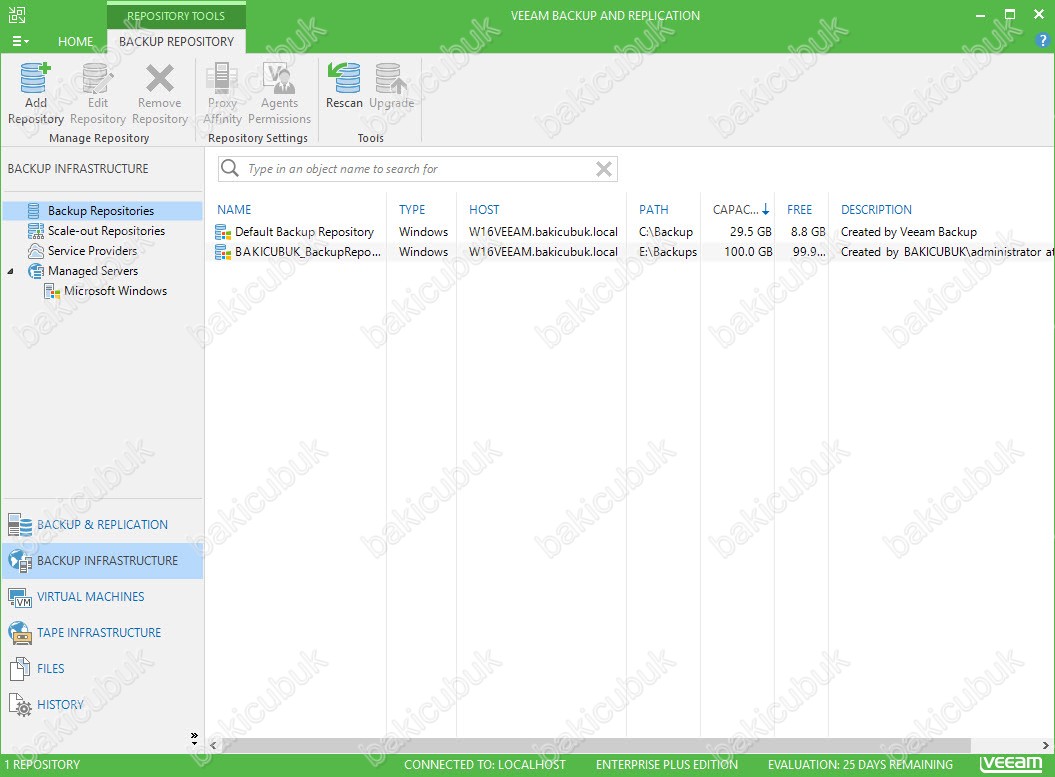Select Scale-out Repositories in the tree
The image size is (1055, 777).
[106, 231]
